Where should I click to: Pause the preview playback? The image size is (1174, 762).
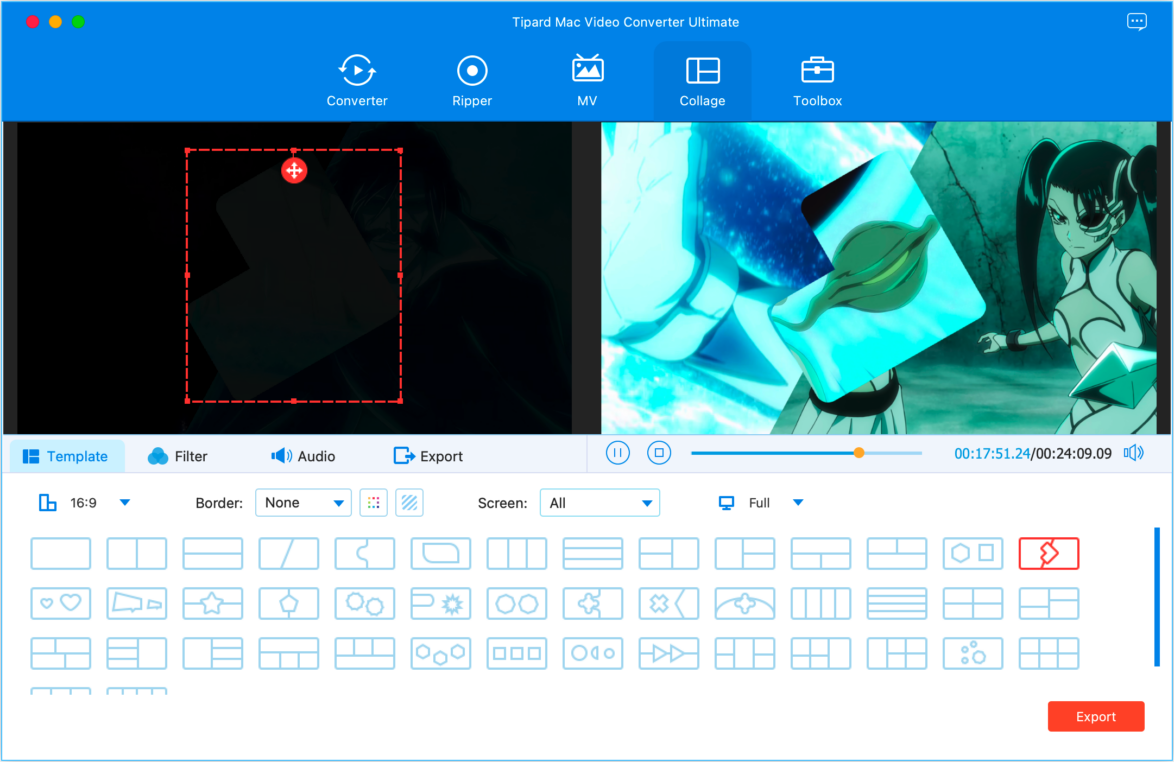(618, 453)
